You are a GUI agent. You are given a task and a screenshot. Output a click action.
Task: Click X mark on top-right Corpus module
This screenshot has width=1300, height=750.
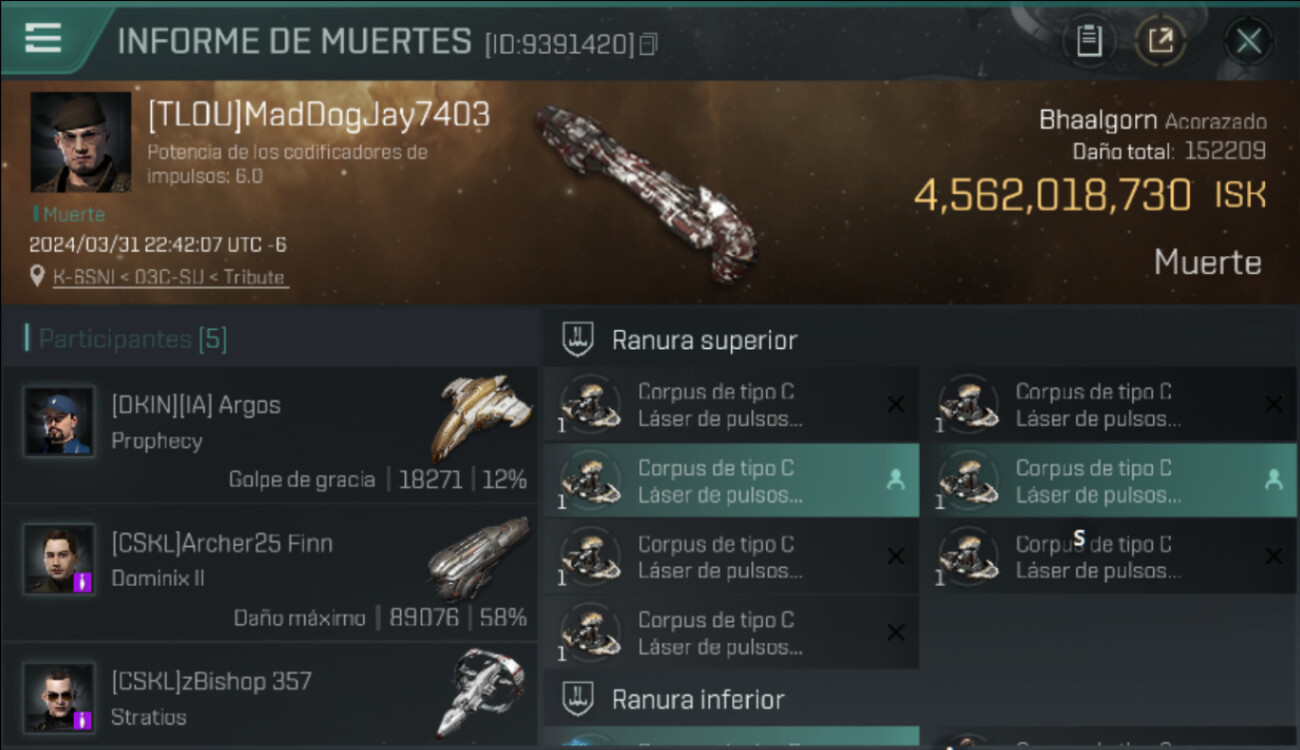tap(1273, 404)
